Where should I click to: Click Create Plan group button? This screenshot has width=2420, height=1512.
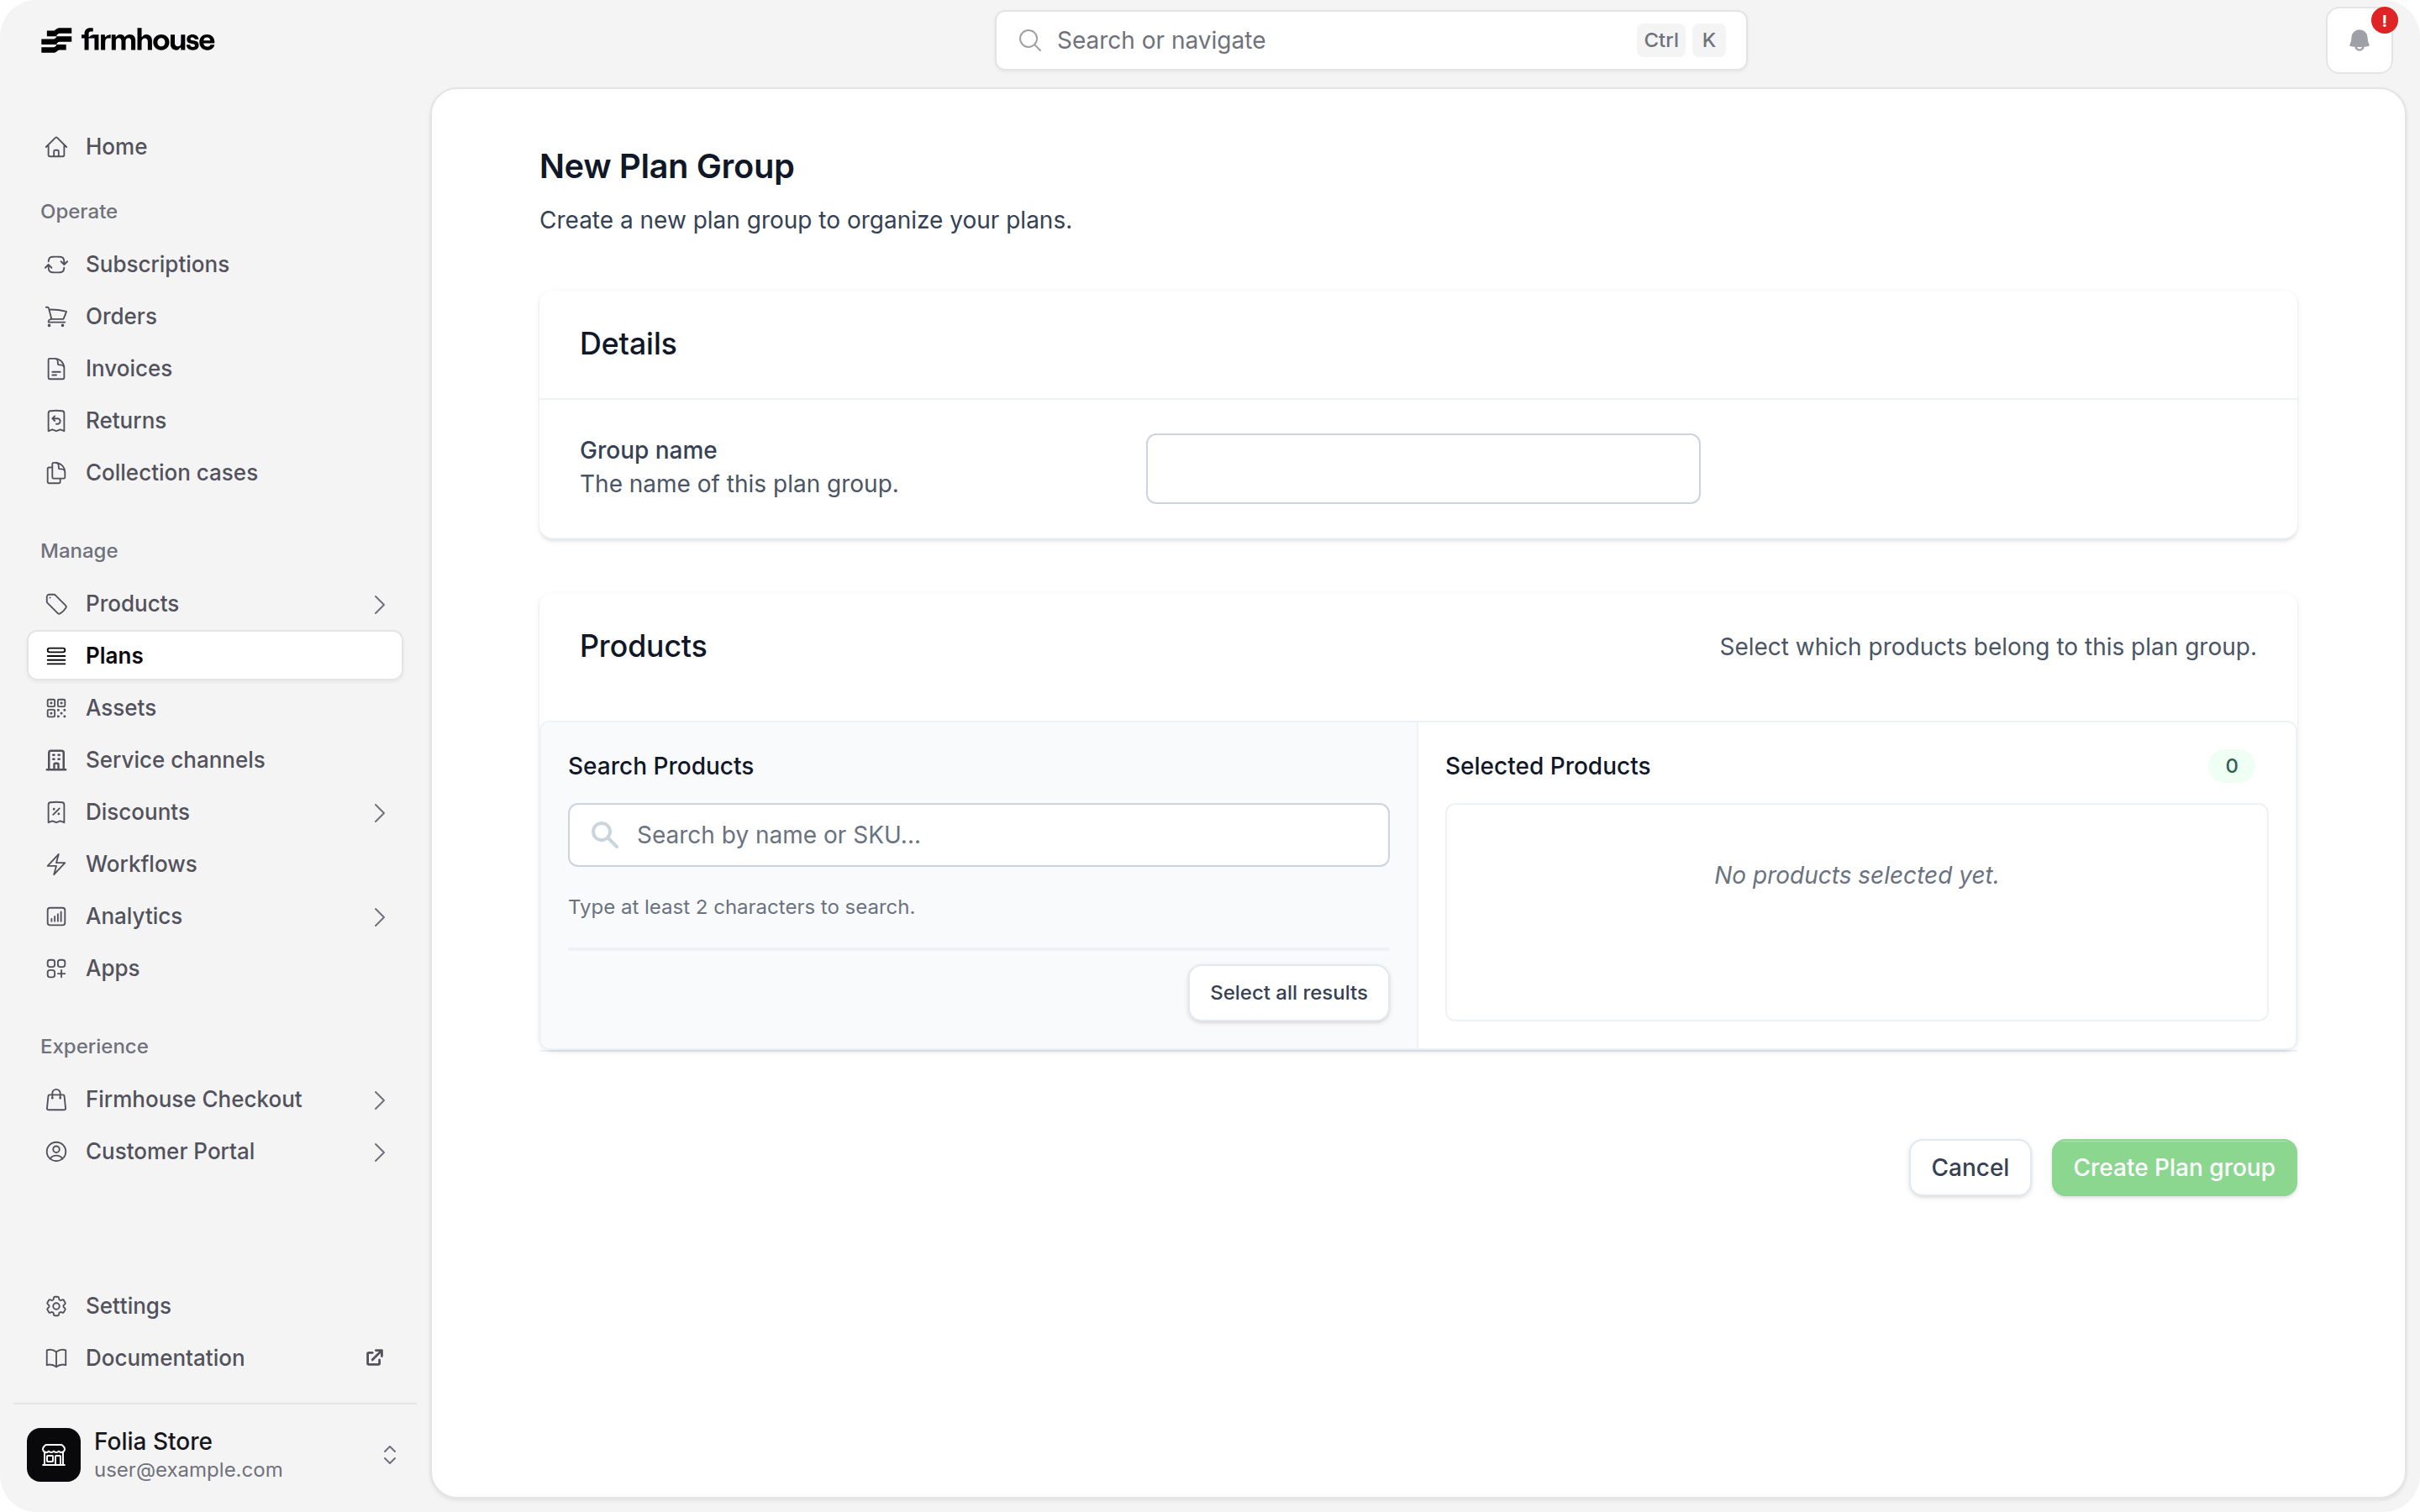[2173, 1167]
